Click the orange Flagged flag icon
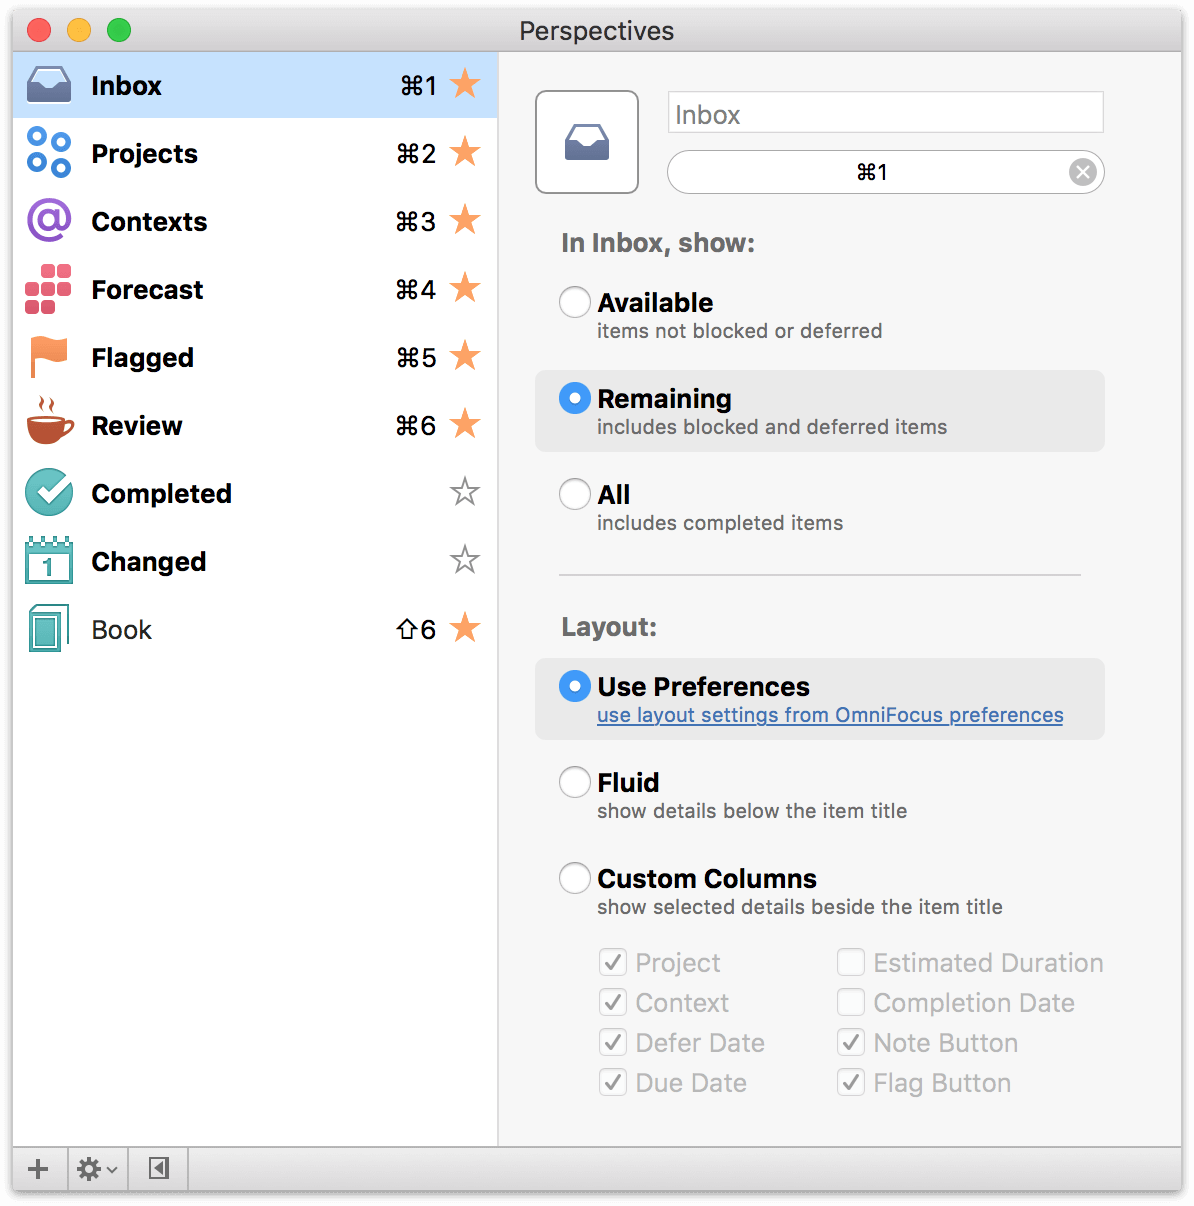The width and height of the screenshot is (1194, 1206). [49, 357]
